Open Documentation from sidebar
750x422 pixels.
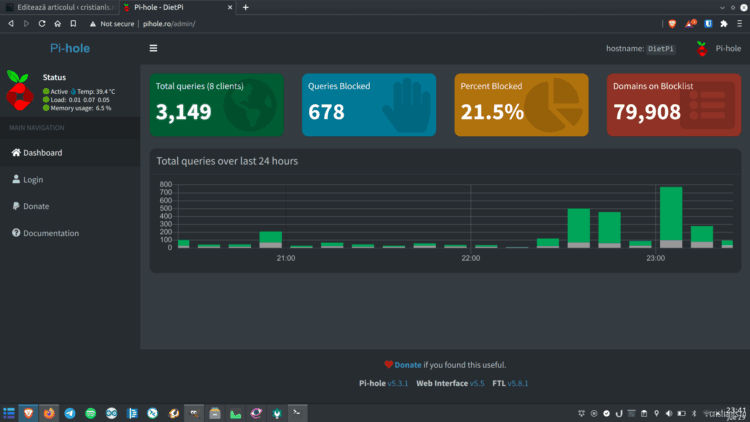point(51,233)
